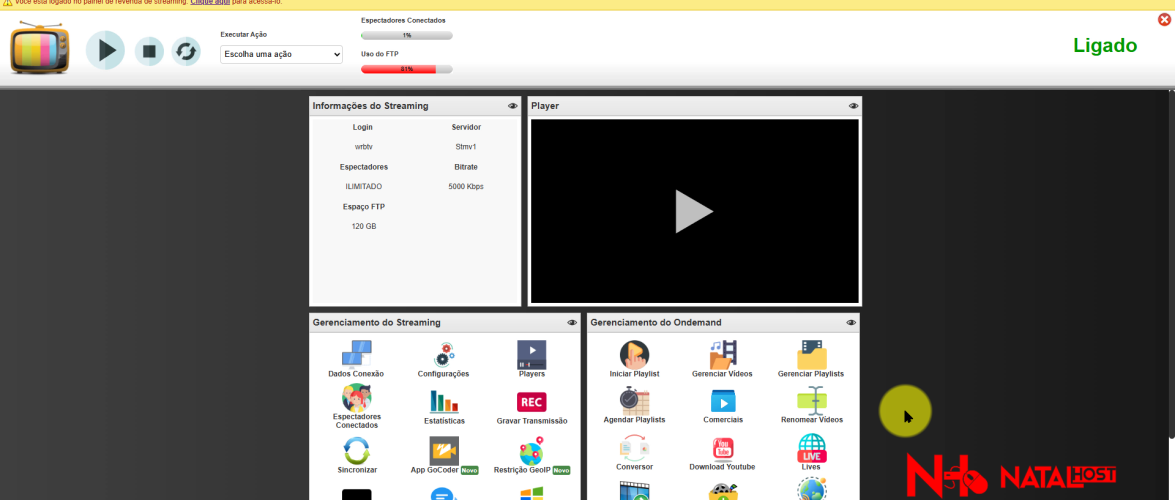1175x500 pixels.
Task: Start the streaming with the play button
Action: click(x=106, y=50)
